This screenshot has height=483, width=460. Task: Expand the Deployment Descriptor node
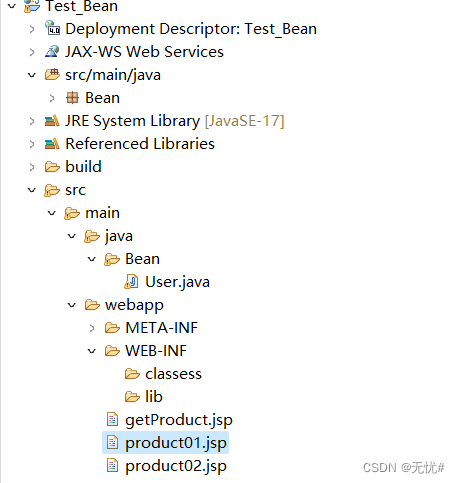pyautogui.click(x=32, y=29)
